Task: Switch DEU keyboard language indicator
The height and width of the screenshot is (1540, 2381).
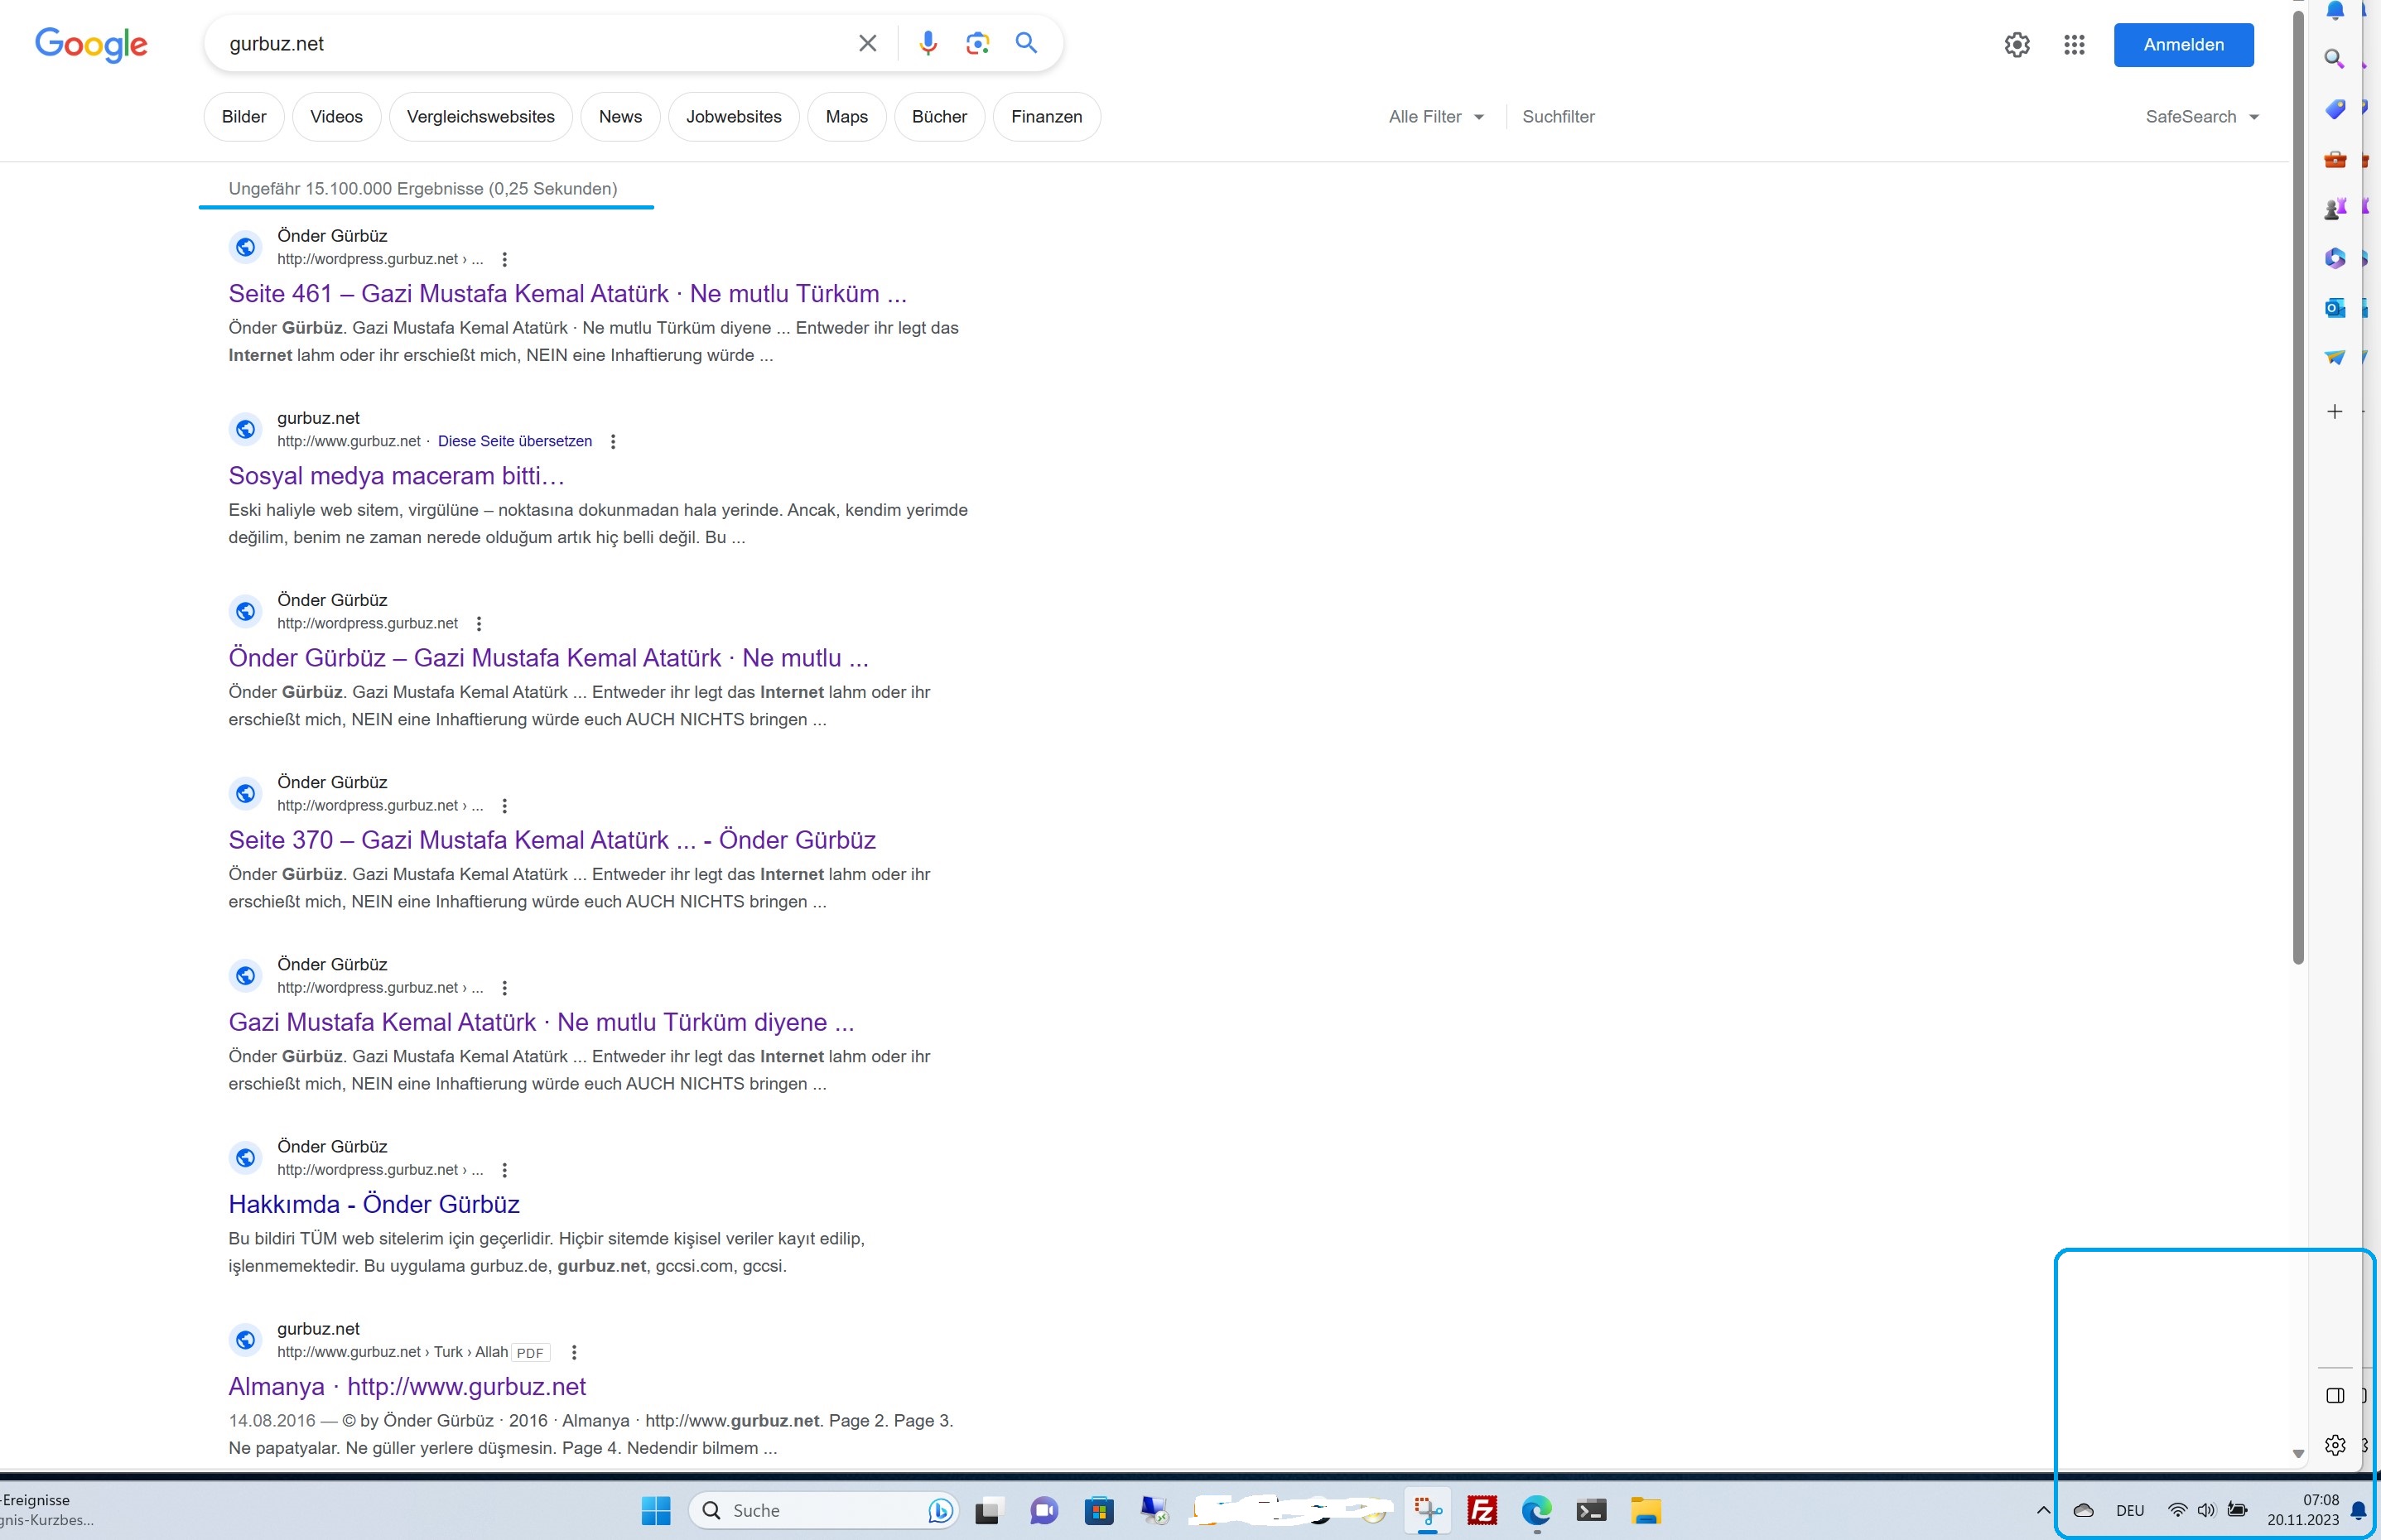Action: click(x=2130, y=1511)
